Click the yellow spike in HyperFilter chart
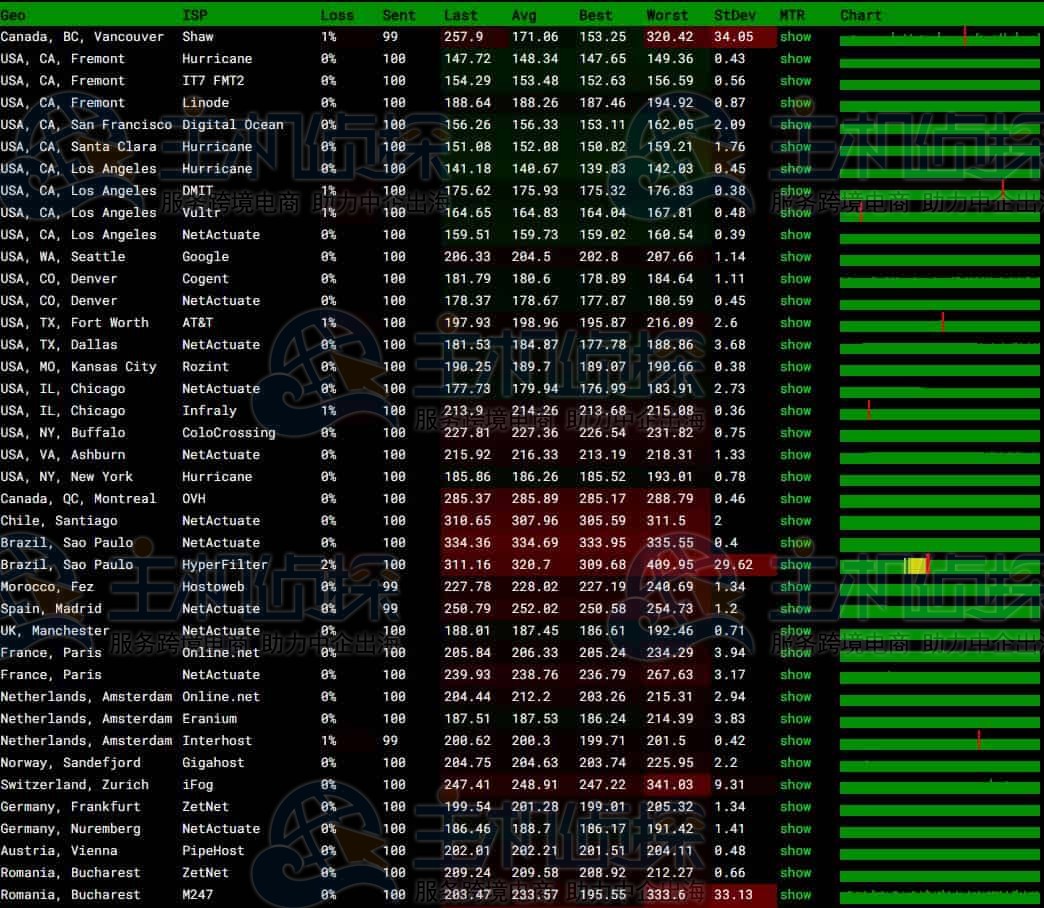This screenshot has height=908, width=1044. click(914, 566)
